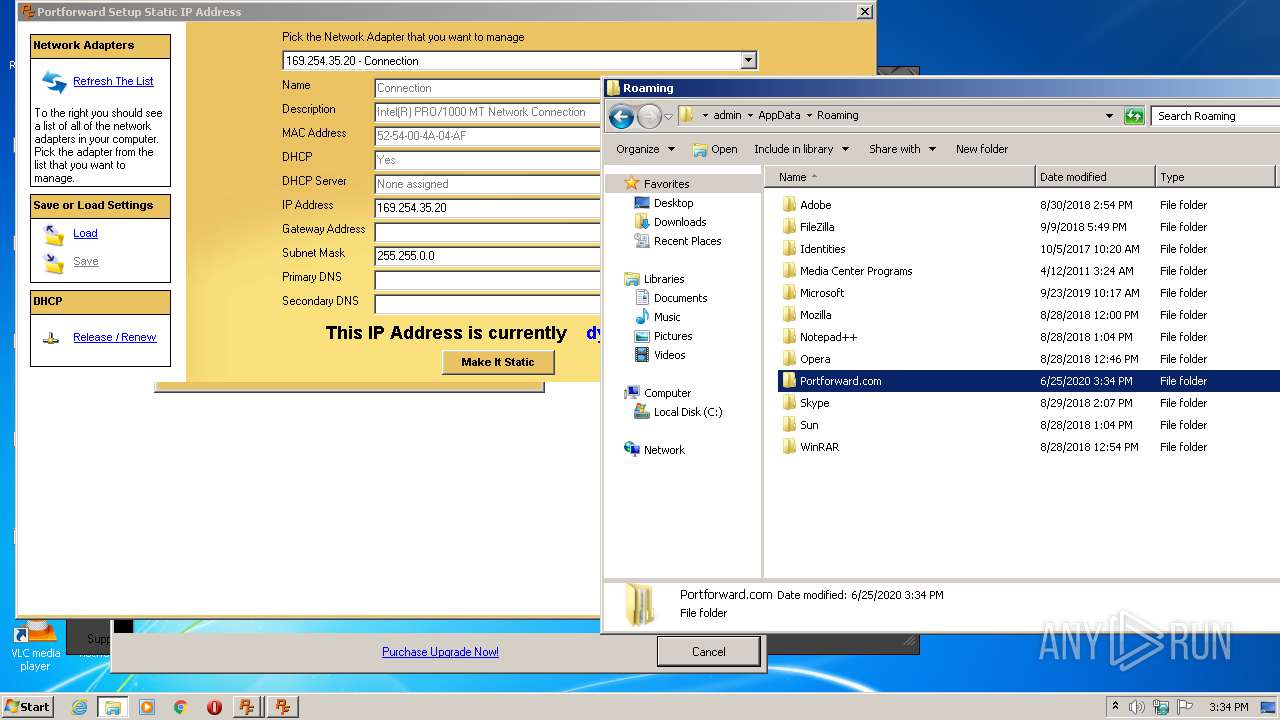
Task: Click the Primary DNS field
Action: (x=487, y=280)
